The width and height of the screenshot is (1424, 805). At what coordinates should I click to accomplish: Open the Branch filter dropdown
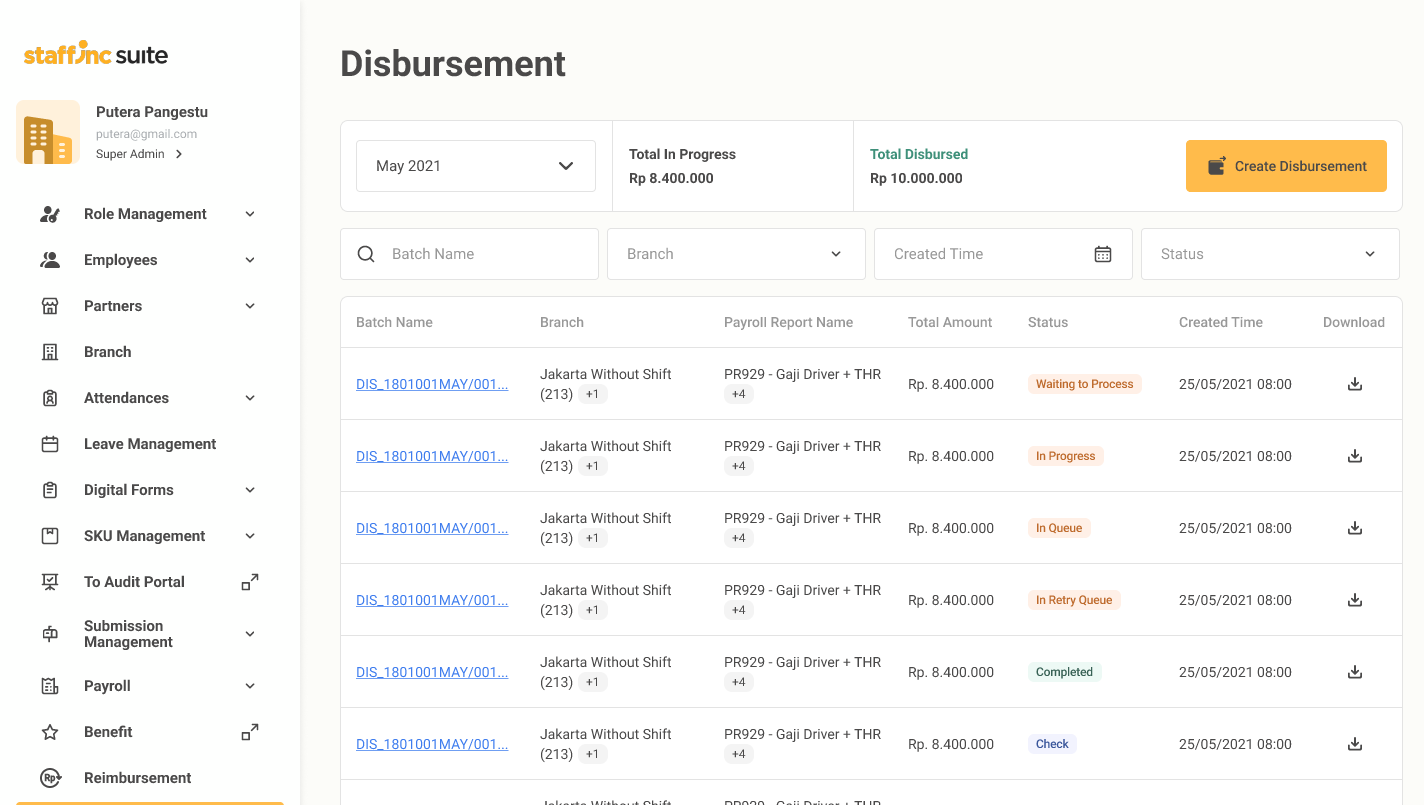pos(736,254)
